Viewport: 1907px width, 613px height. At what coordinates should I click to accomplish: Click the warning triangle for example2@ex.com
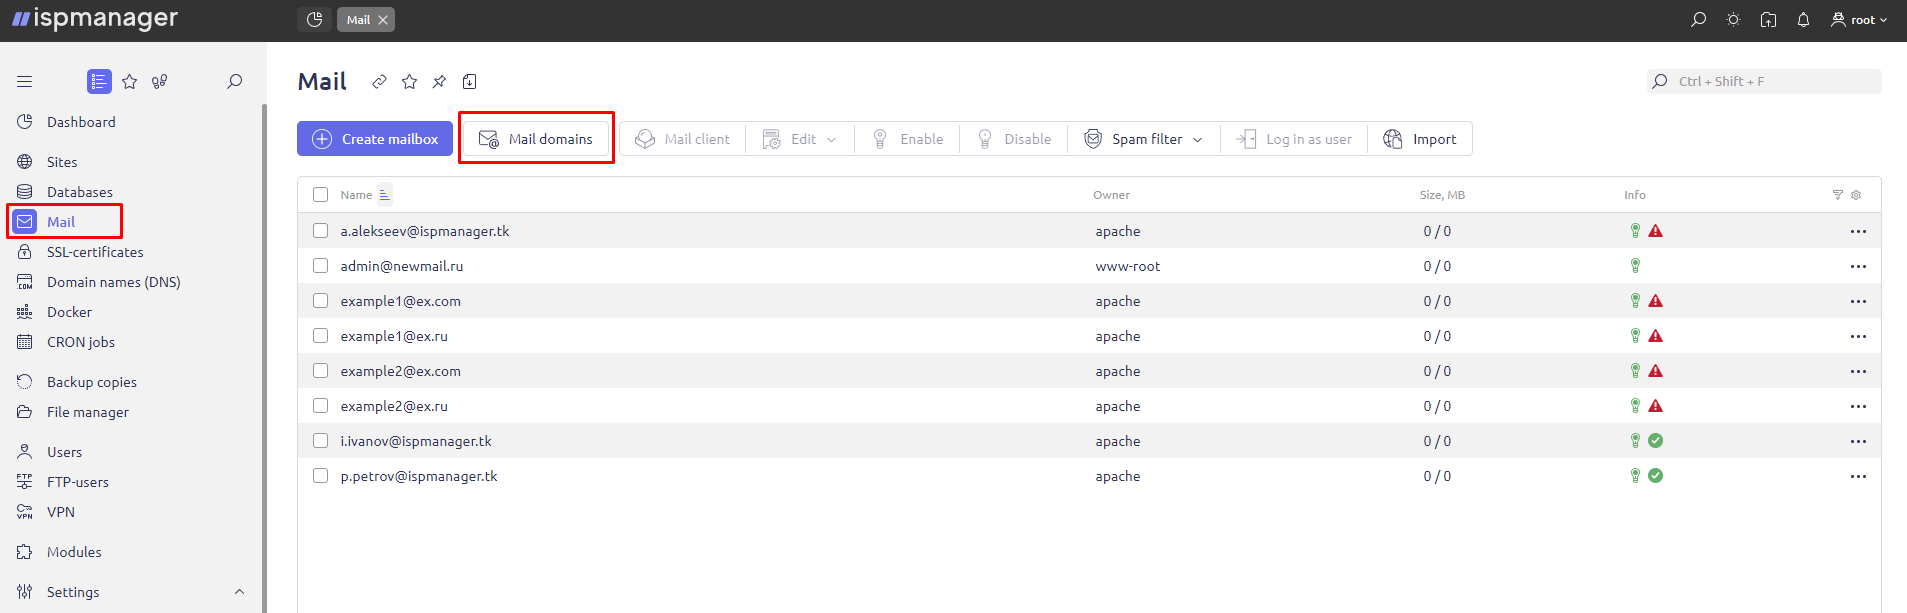pyautogui.click(x=1656, y=371)
